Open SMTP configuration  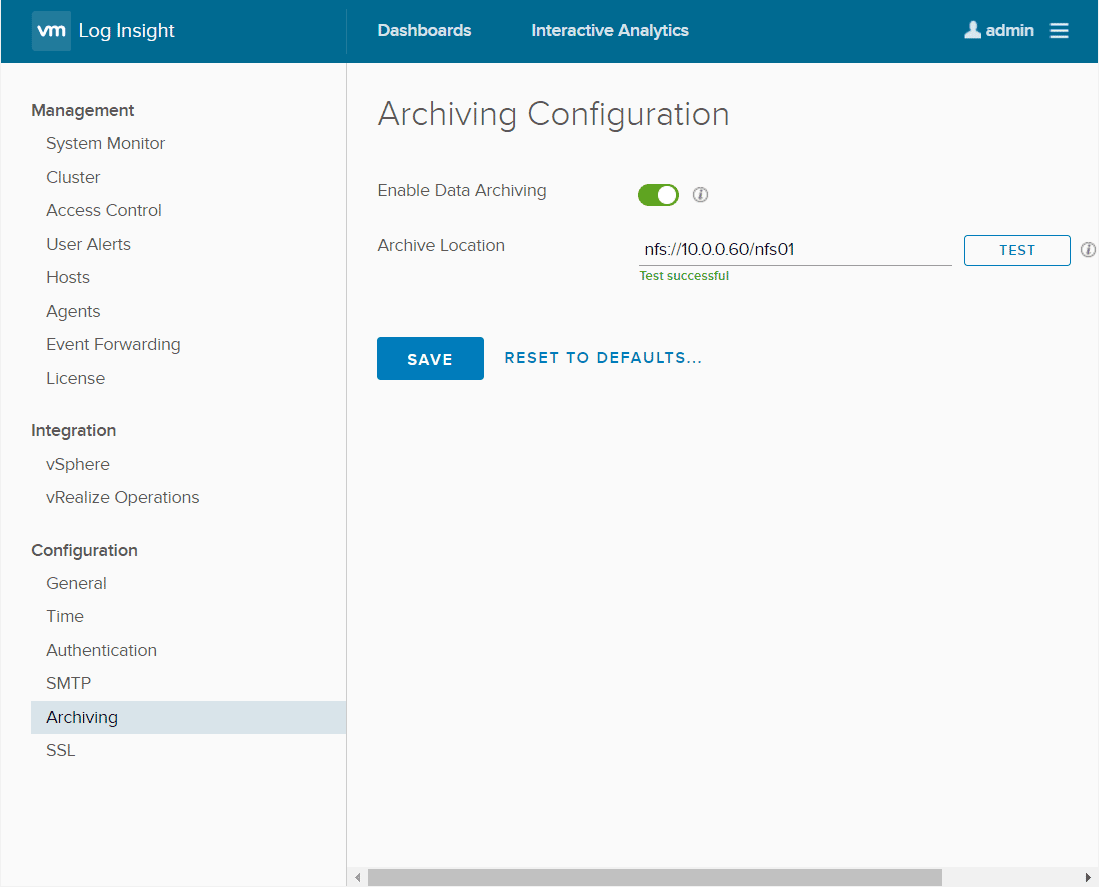pos(69,683)
